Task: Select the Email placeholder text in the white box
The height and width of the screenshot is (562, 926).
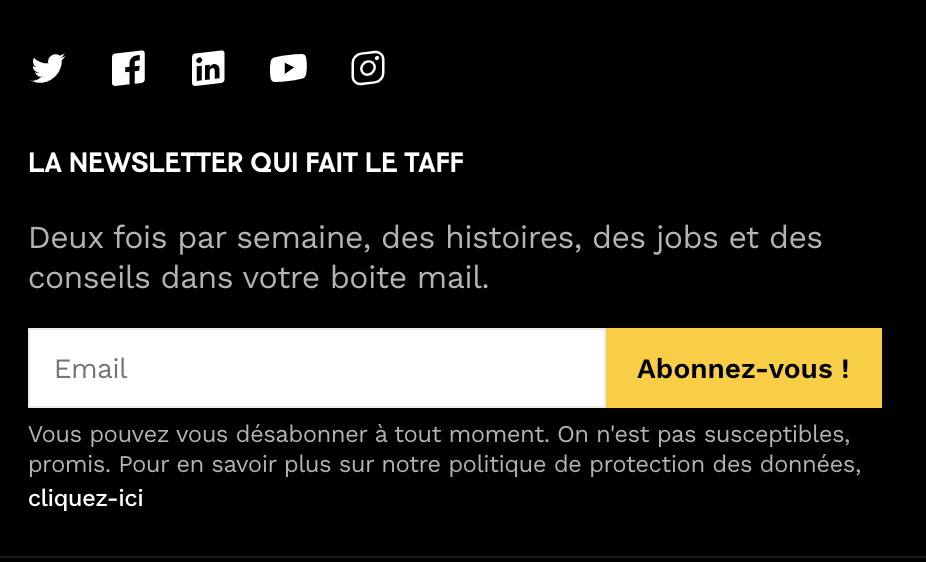Action: point(91,369)
